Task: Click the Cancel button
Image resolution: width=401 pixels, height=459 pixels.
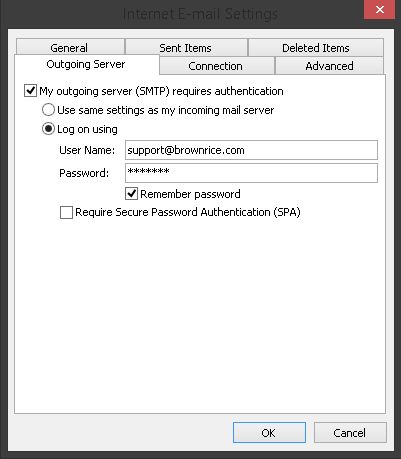Action: tap(350, 433)
